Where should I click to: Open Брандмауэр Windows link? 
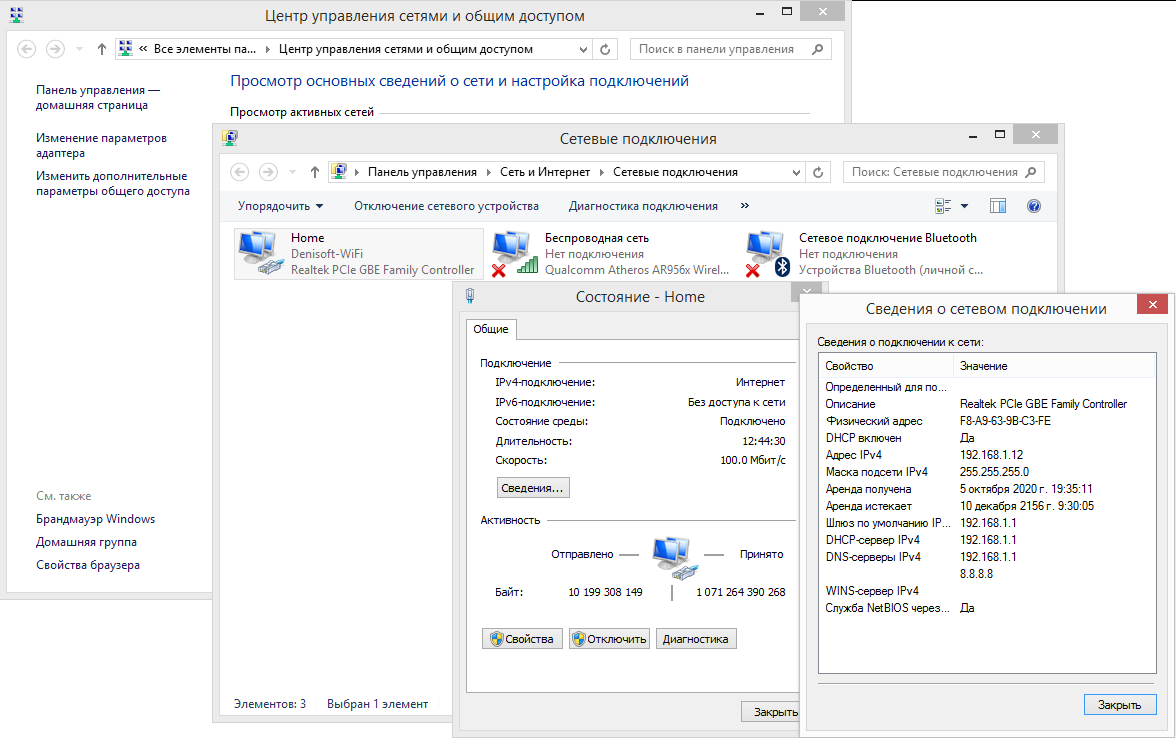tap(95, 519)
